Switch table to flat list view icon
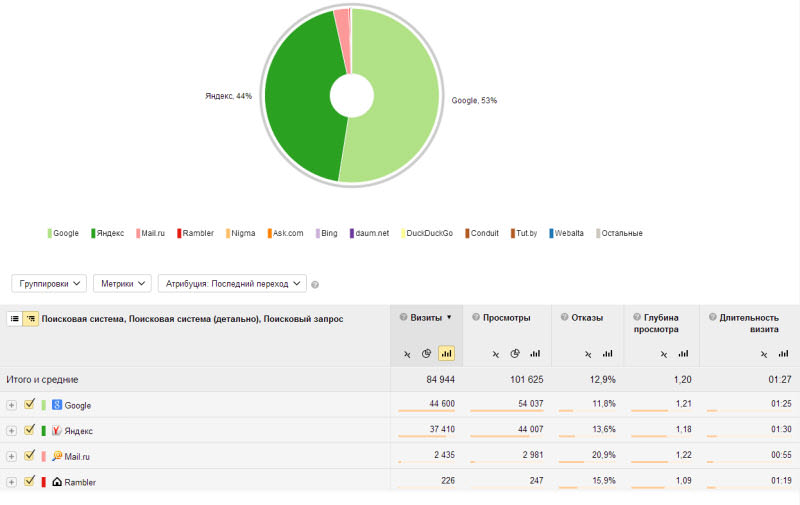 15,319
